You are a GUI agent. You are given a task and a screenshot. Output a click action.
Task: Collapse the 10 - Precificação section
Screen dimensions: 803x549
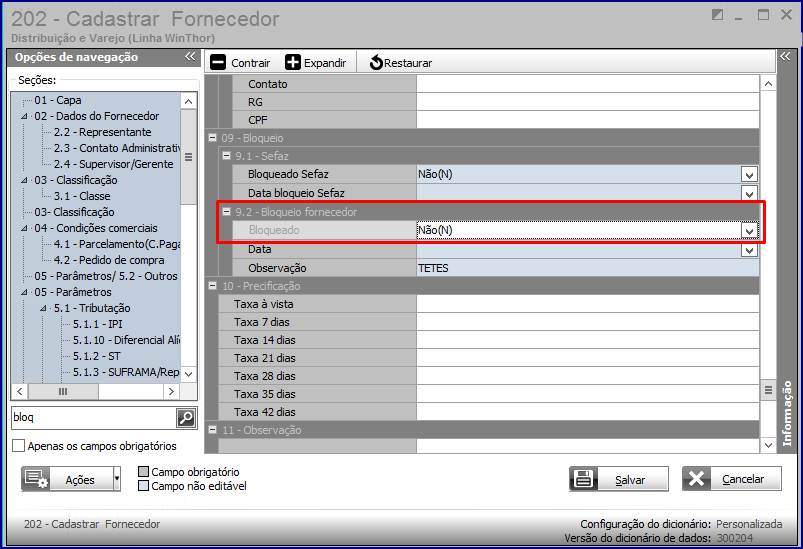click(213, 286)
